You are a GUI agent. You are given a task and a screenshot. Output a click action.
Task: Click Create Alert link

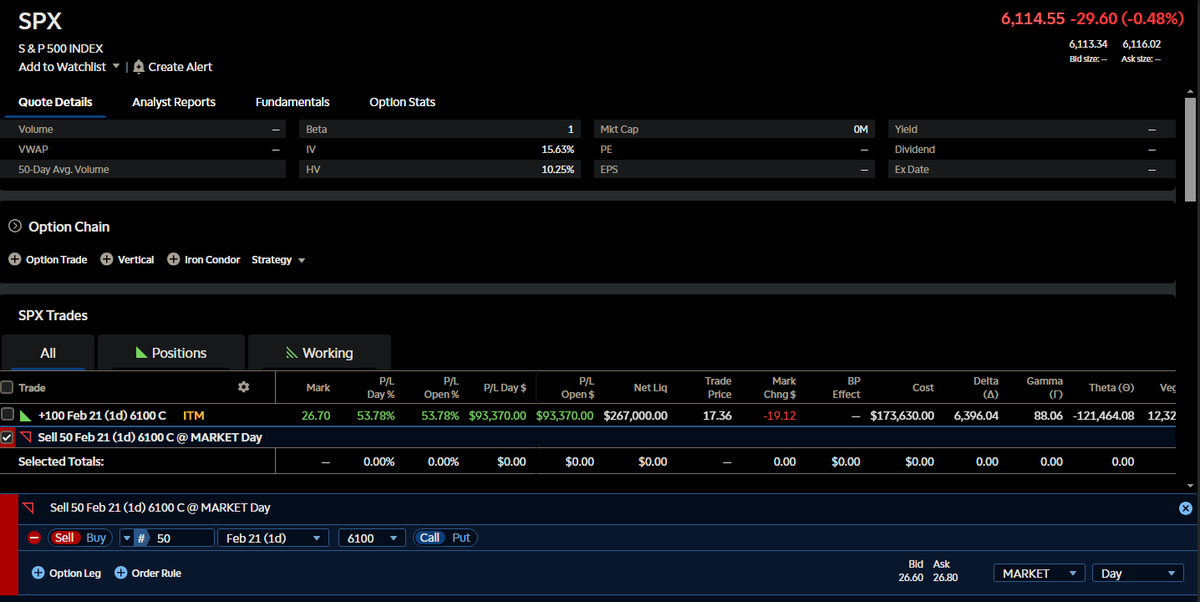pos(180,67)
